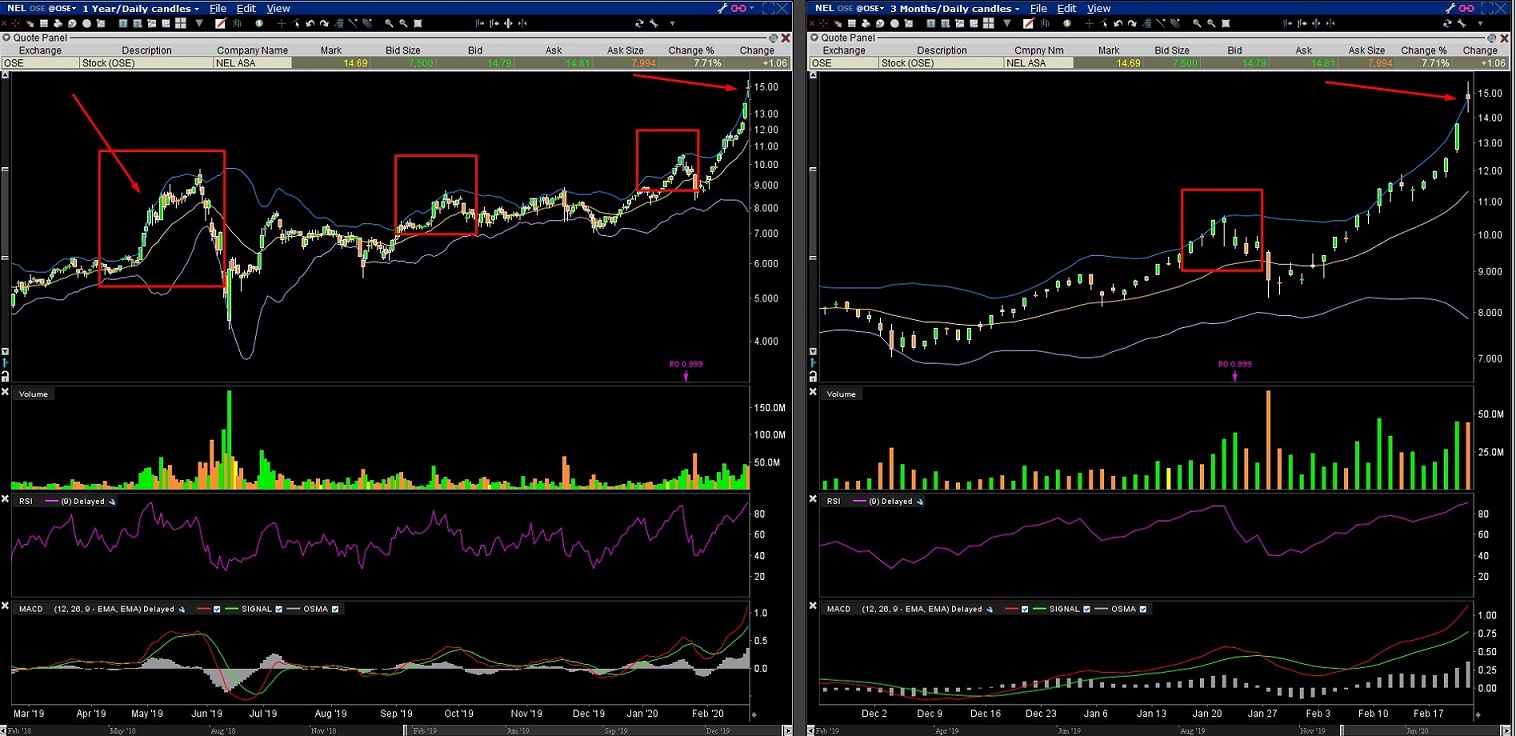Close the RSI panel in left chart
The width and height of the screenshot is (1516, 736).
pos(4,500)
